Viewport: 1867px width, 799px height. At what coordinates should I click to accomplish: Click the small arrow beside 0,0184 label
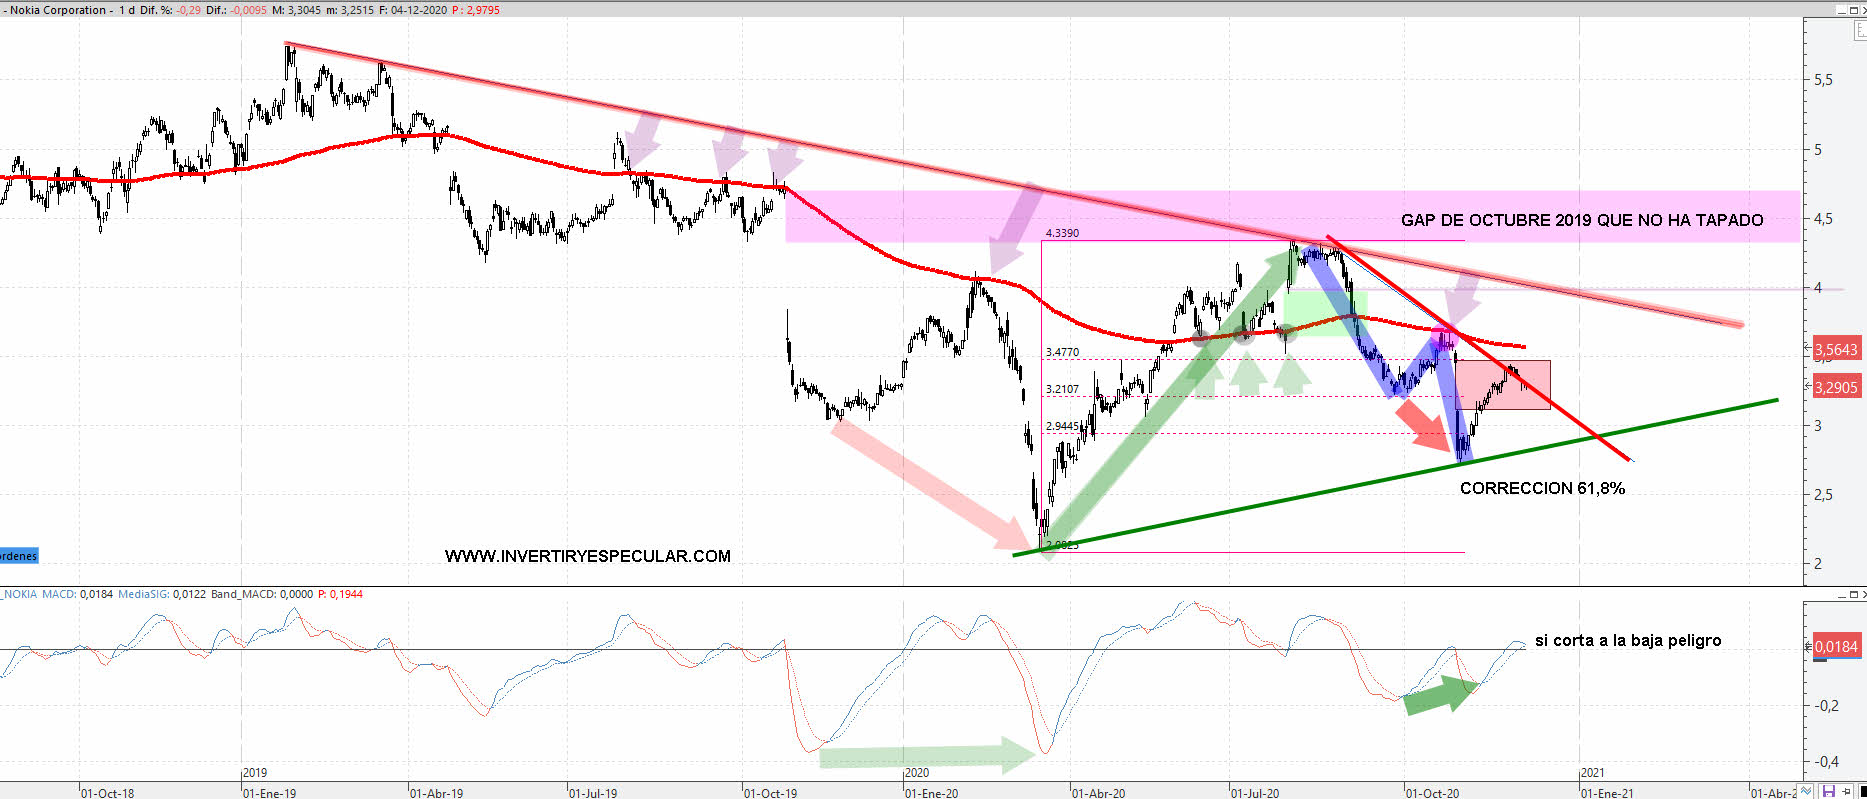1808,647
